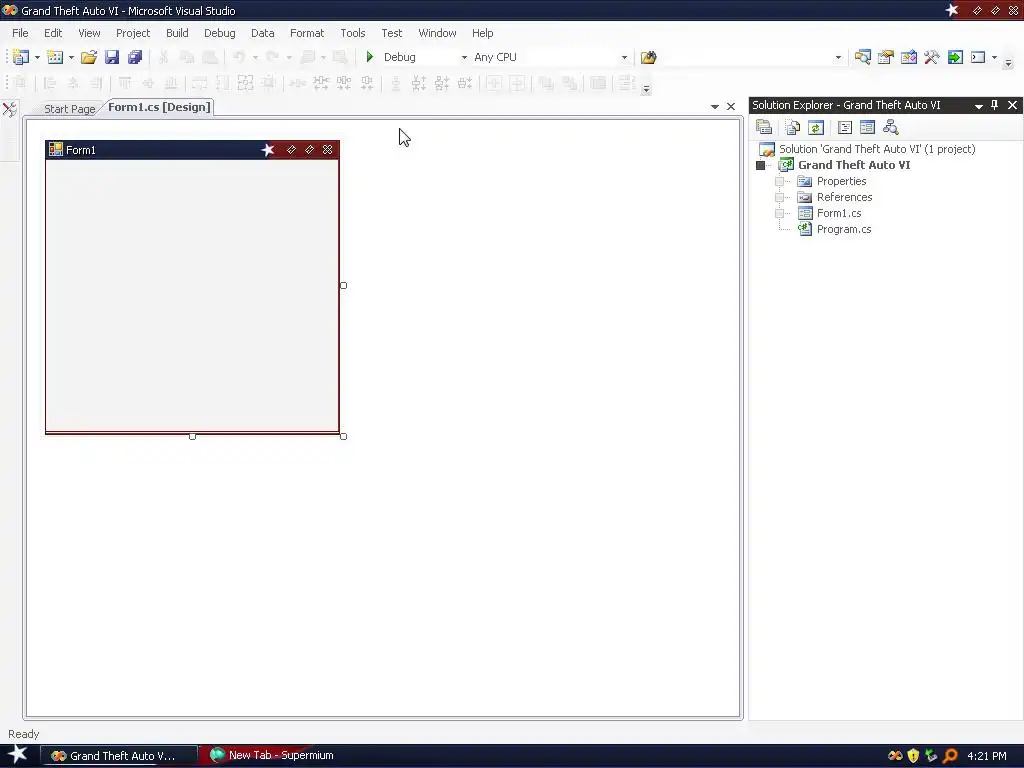Click the star Start button on the taskbar

pos(17,755)
